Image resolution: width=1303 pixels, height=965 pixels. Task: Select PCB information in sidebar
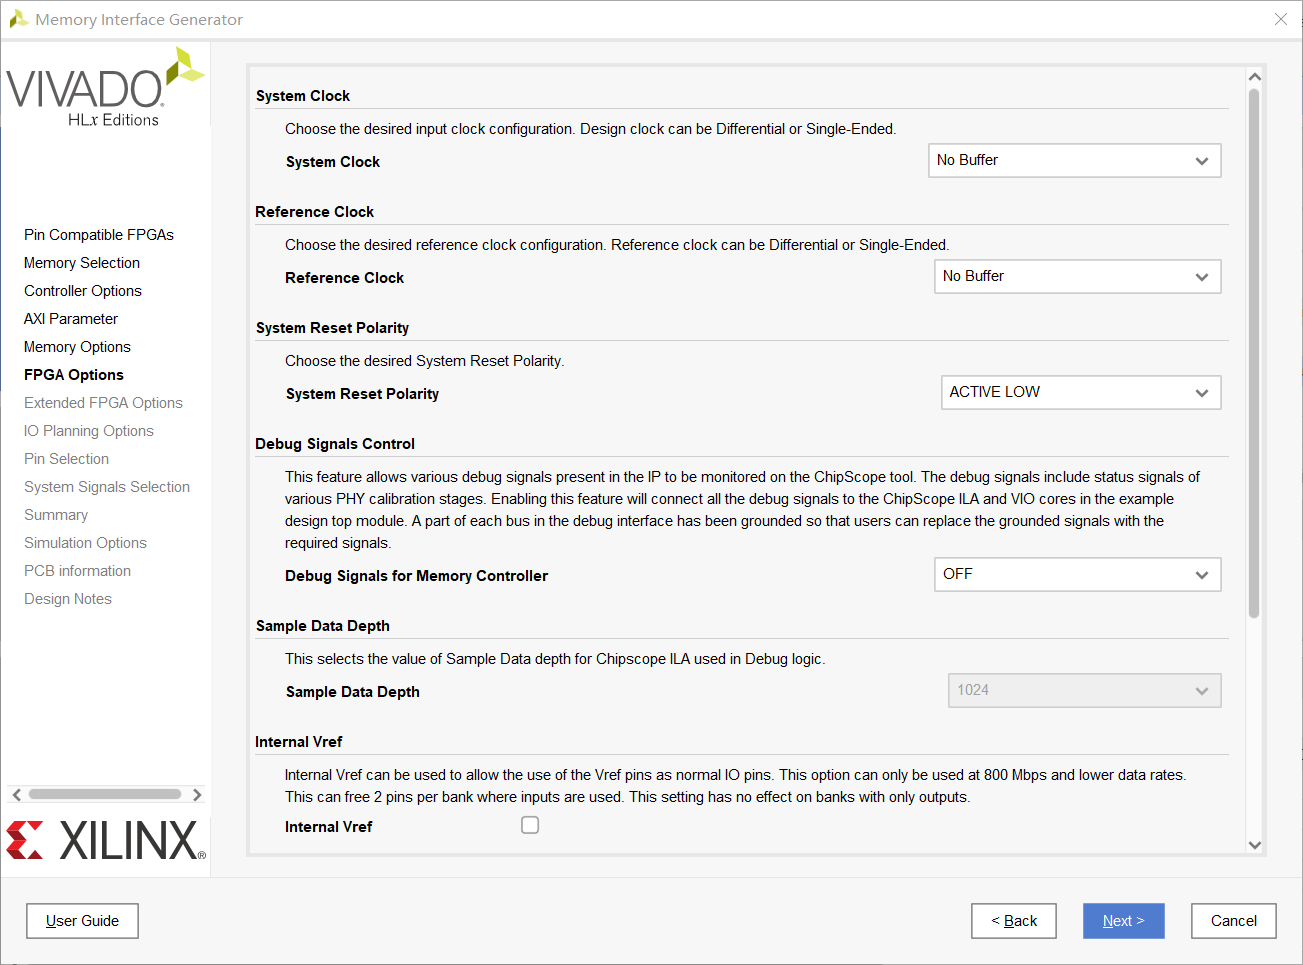[x=77, y=571]
